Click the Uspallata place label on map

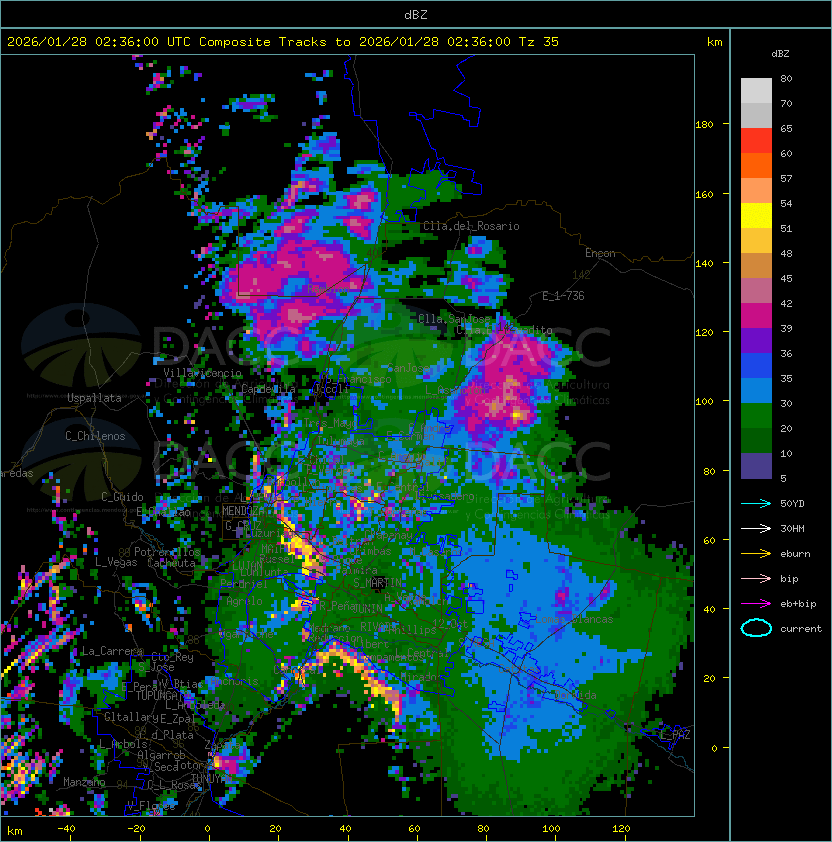(x=94, y=398)
